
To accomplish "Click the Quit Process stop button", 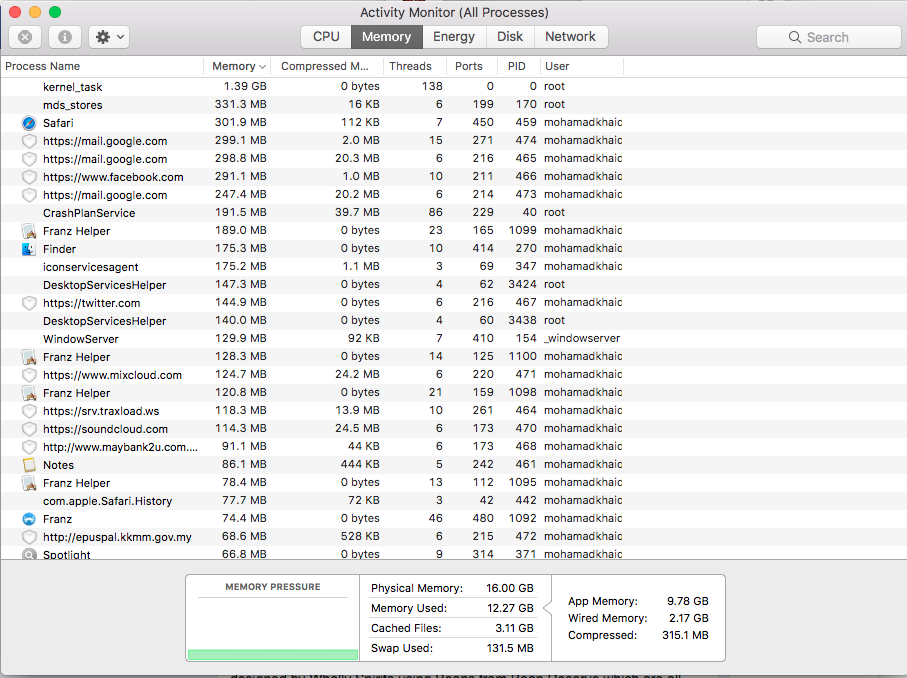I will tap(25, 37).
